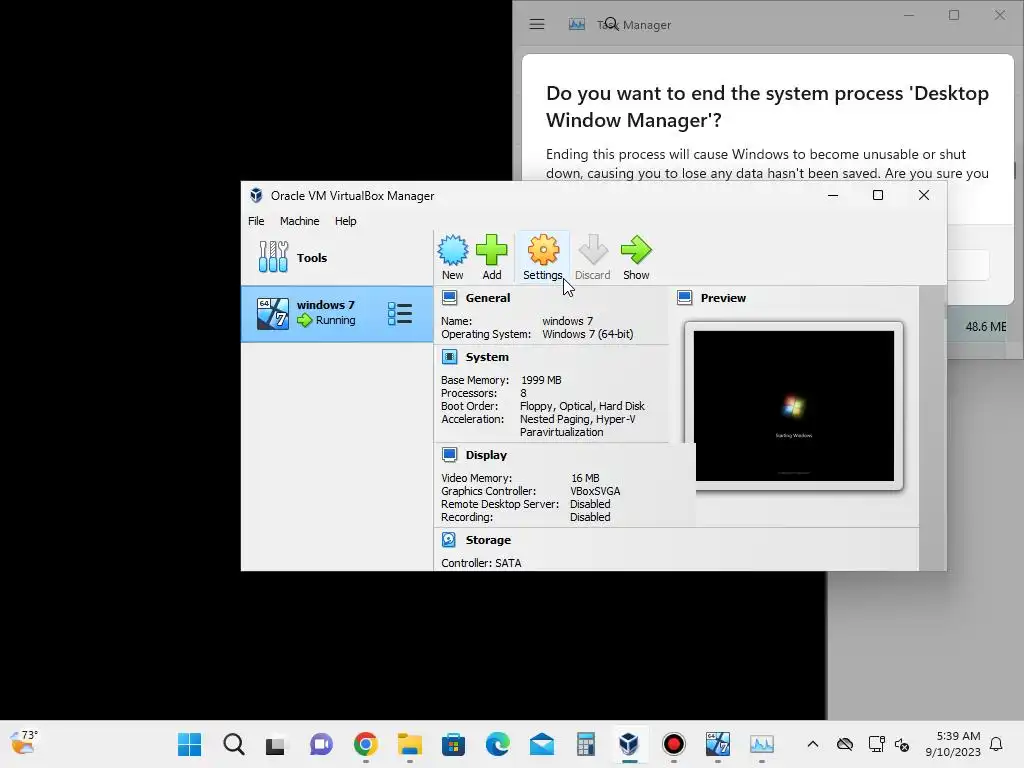This screenshot has width=1024, height=768.
Task: Click the Base Memory value 1999 MB
Action: 541,380
